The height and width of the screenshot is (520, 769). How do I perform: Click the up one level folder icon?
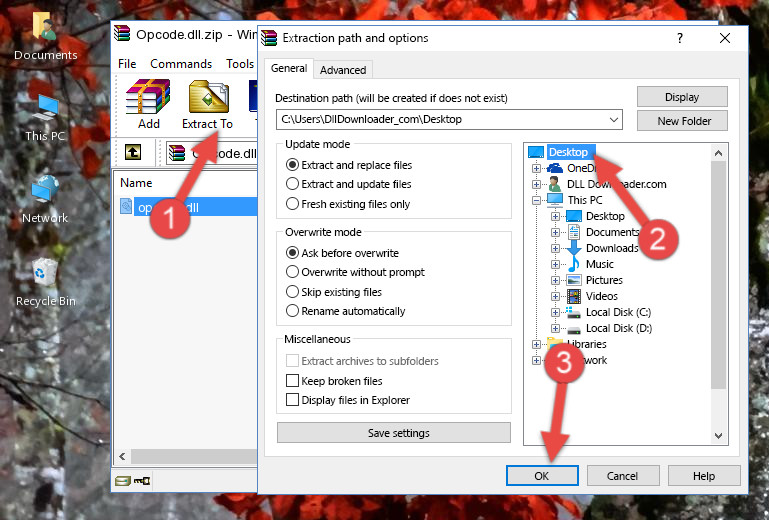[133, 153]
